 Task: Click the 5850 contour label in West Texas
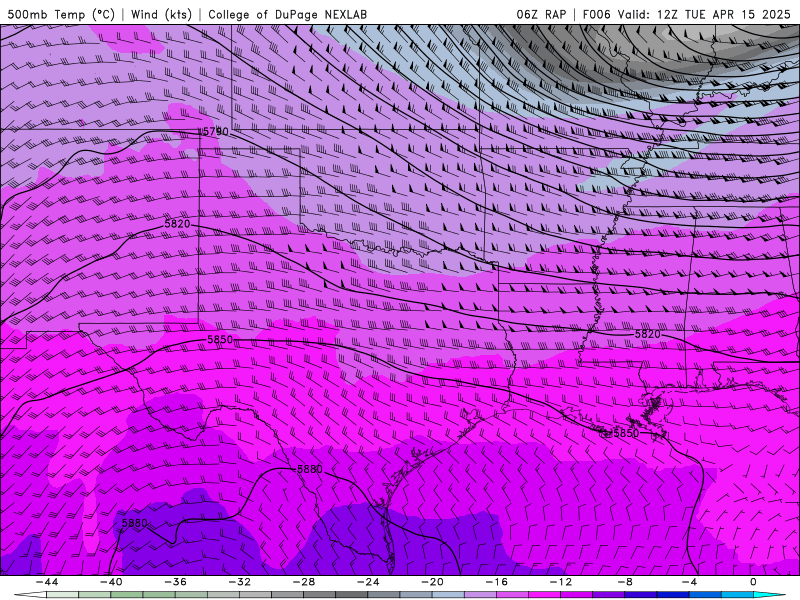tap(220, 340)
